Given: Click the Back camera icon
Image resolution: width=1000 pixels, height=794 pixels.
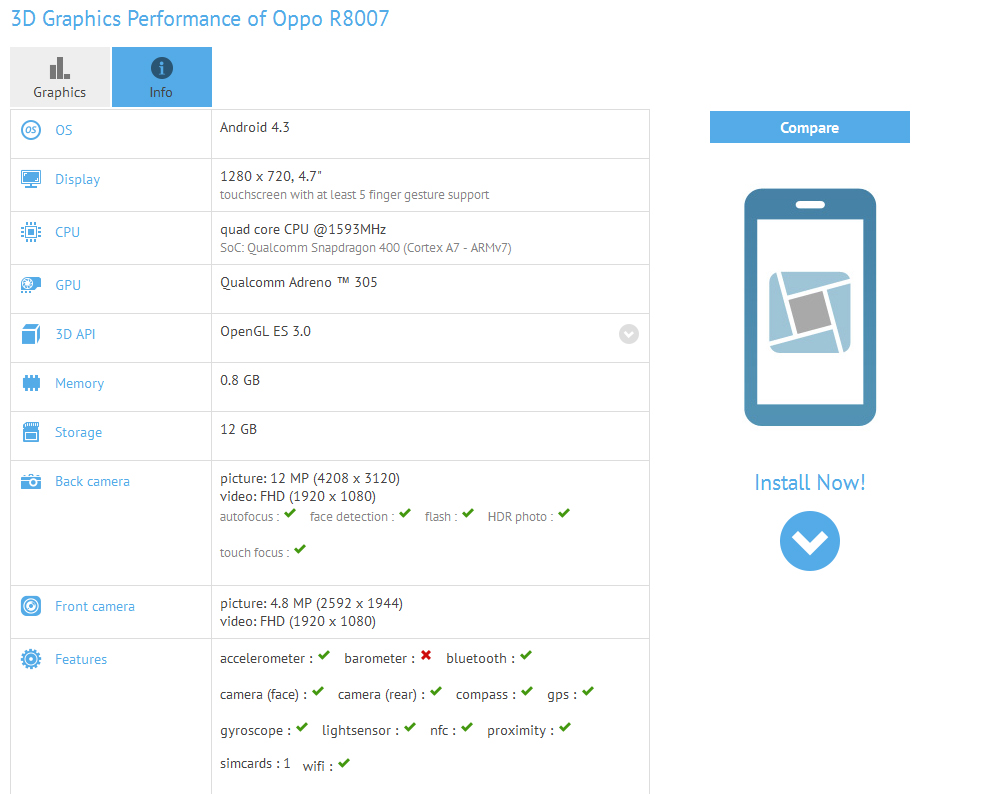Looking at the screenshot, I should click(31, 482).
